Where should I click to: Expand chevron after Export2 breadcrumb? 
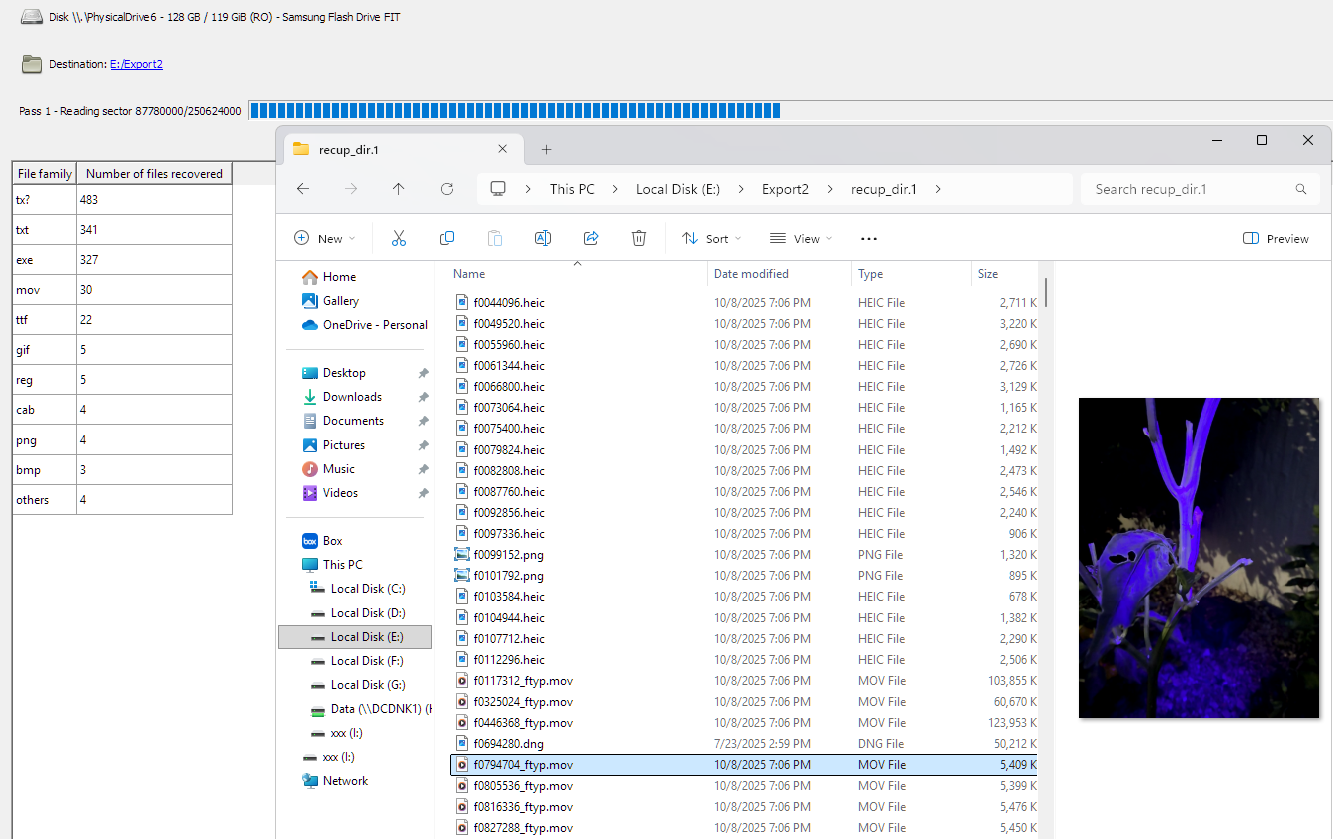(829, 189)
